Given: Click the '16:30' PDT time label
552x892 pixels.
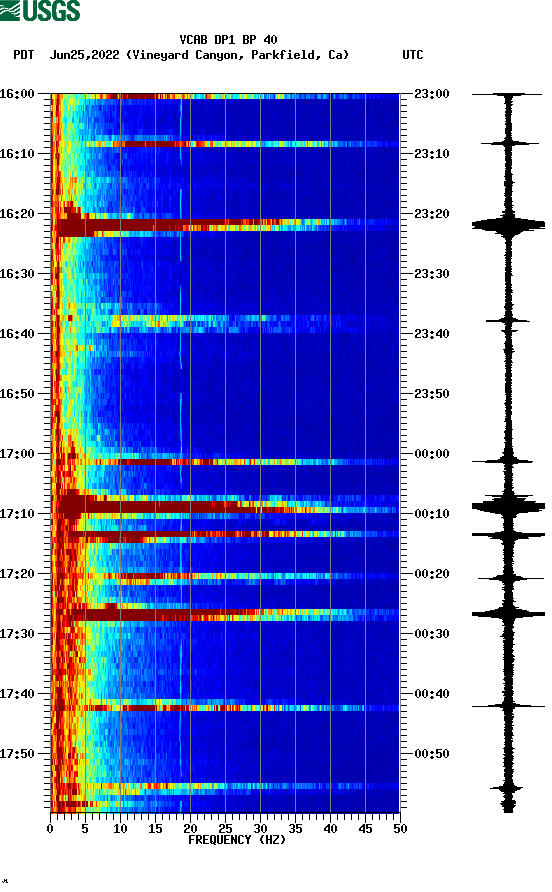Looking at the screenshot, I should [x=17, y=274].
